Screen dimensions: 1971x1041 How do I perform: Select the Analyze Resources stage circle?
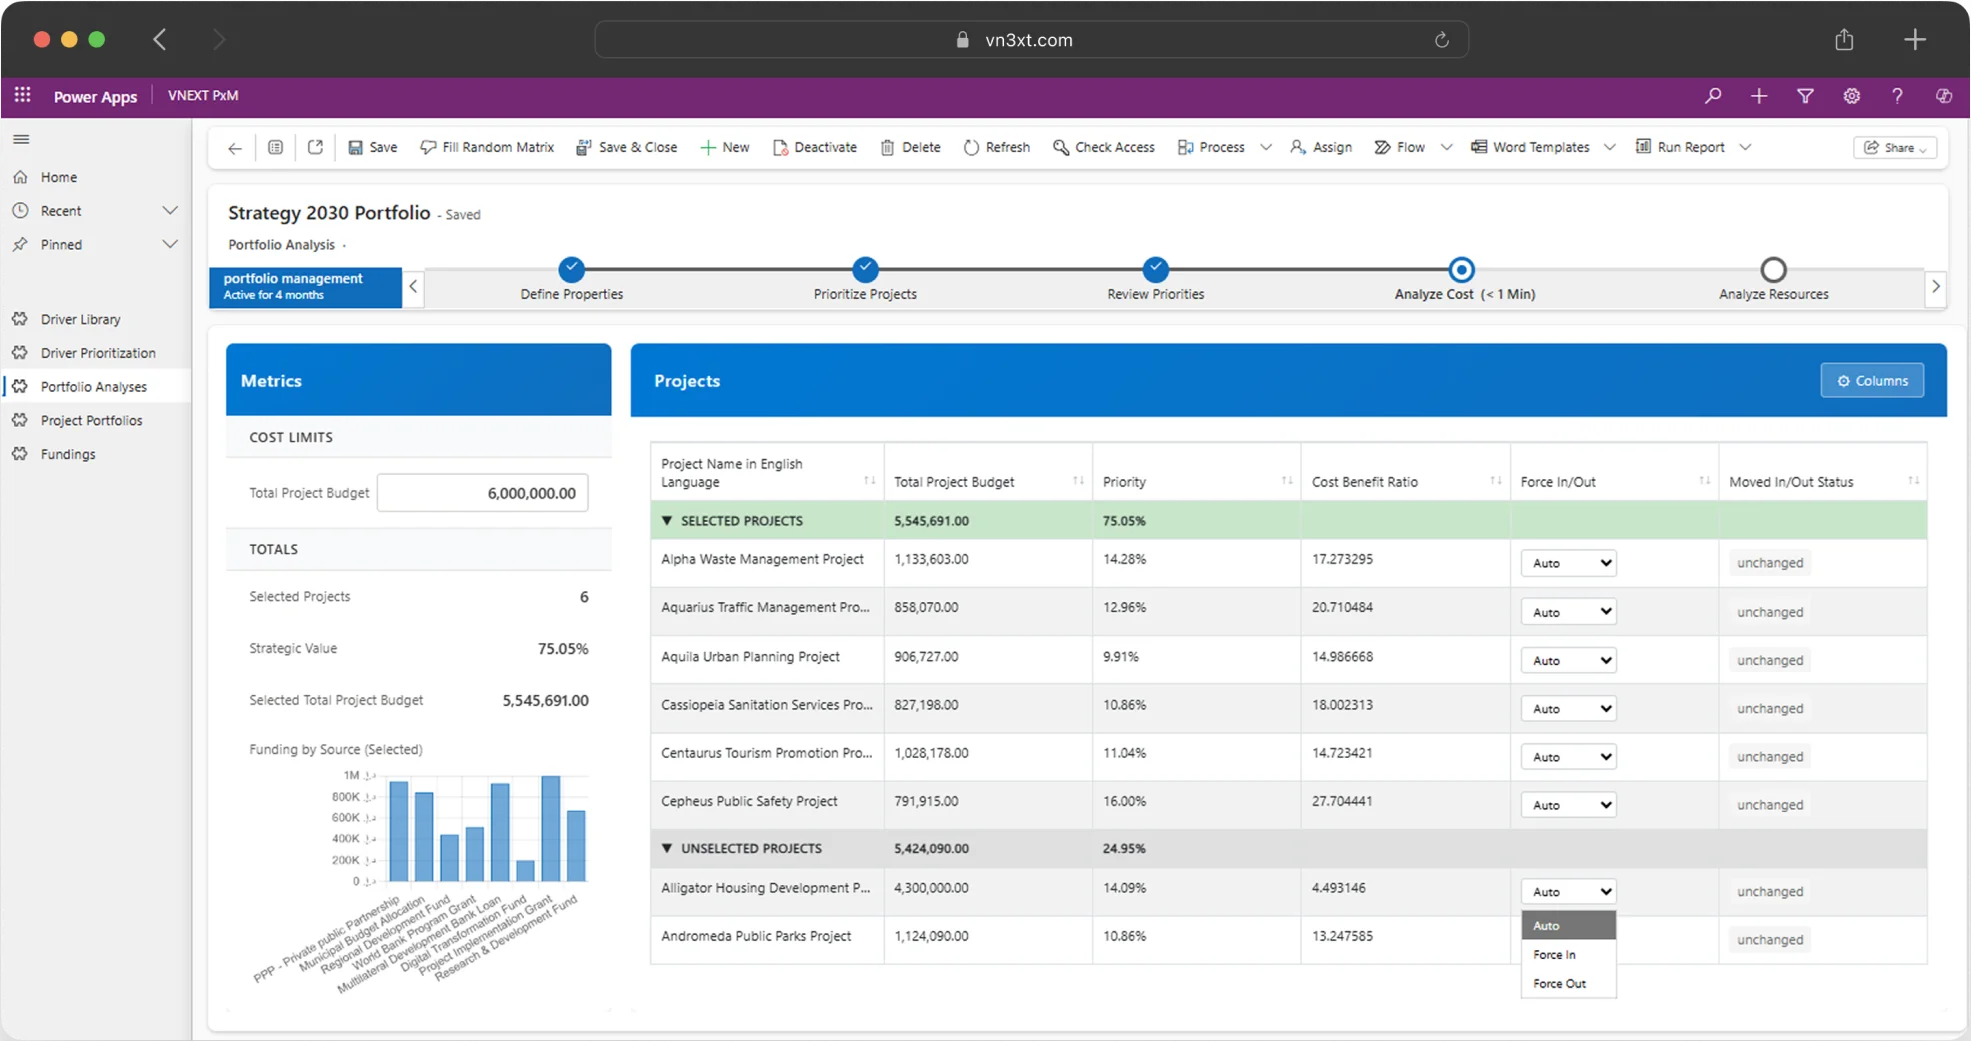(x=1773, y=270)
